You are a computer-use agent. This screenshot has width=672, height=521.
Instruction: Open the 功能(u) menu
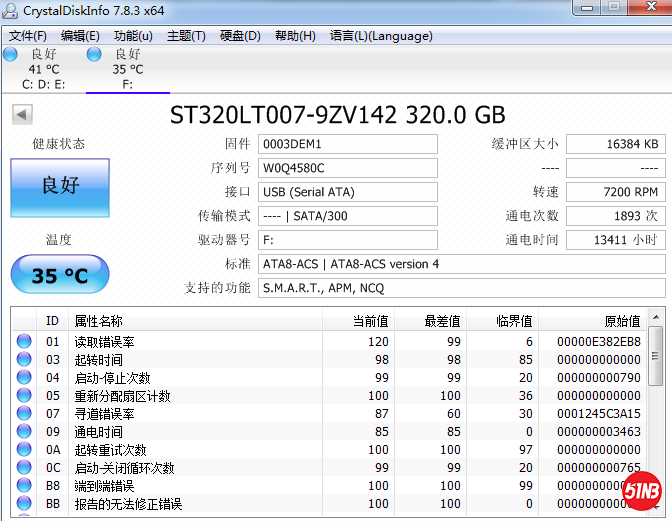133,36
